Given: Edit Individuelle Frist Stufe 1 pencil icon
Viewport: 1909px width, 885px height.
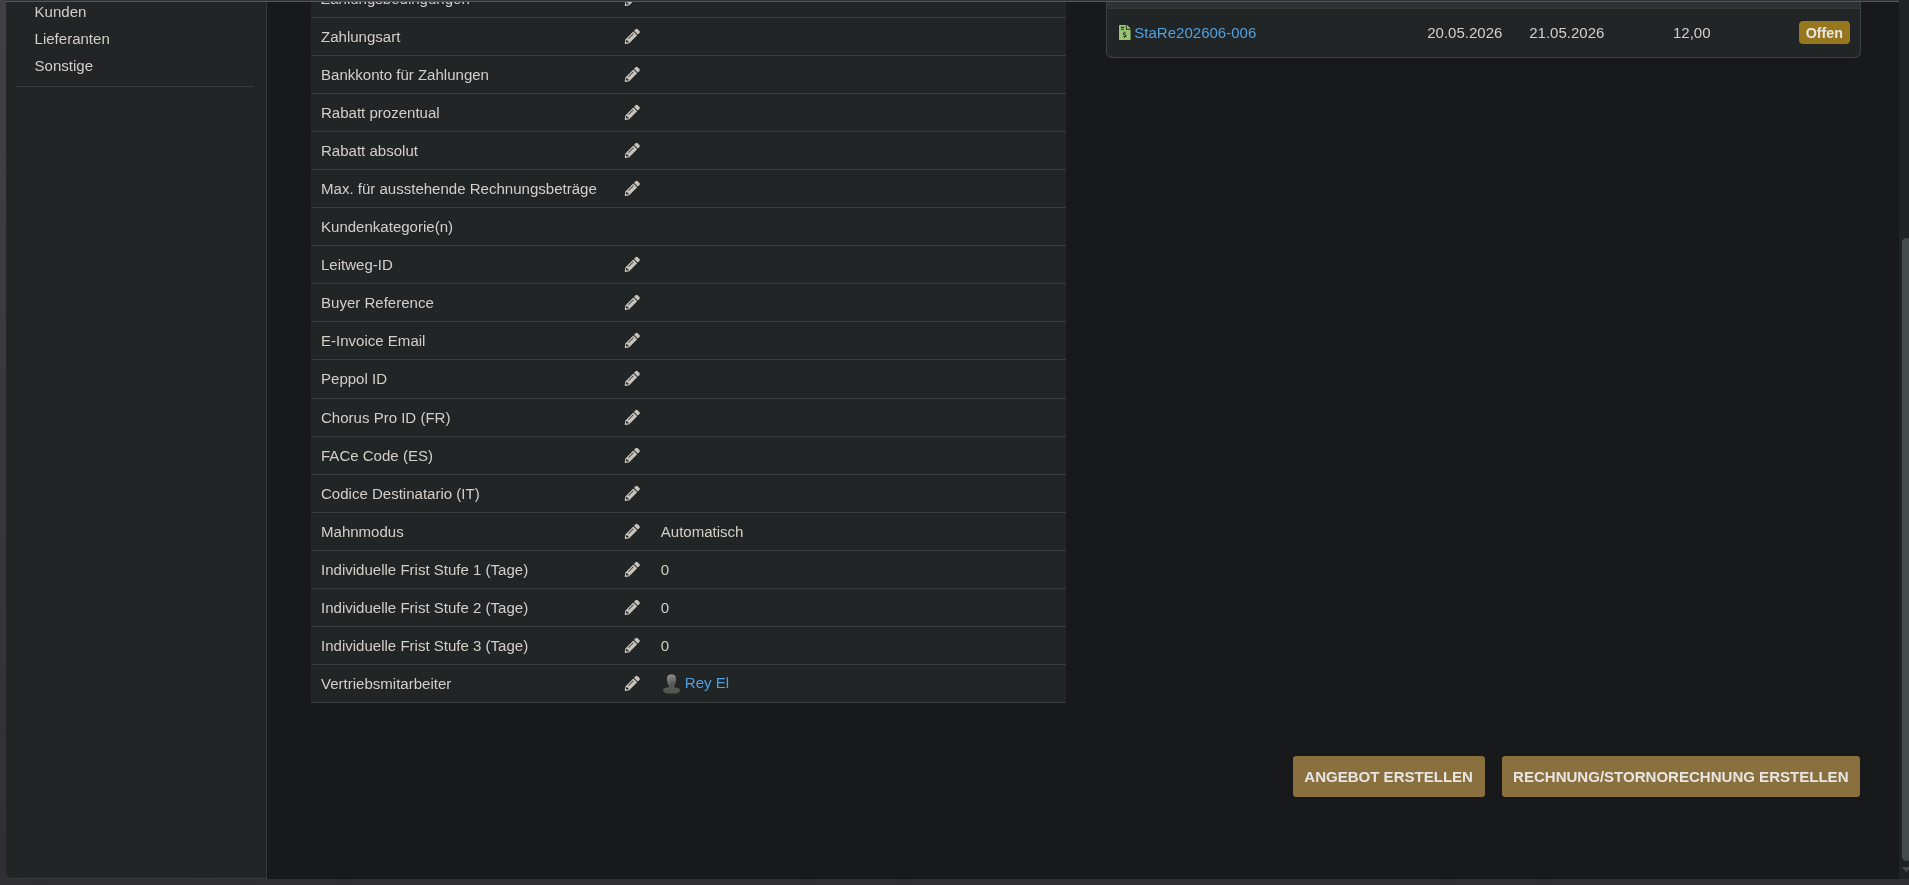Looking at the screenshot, I should (632, 570).
